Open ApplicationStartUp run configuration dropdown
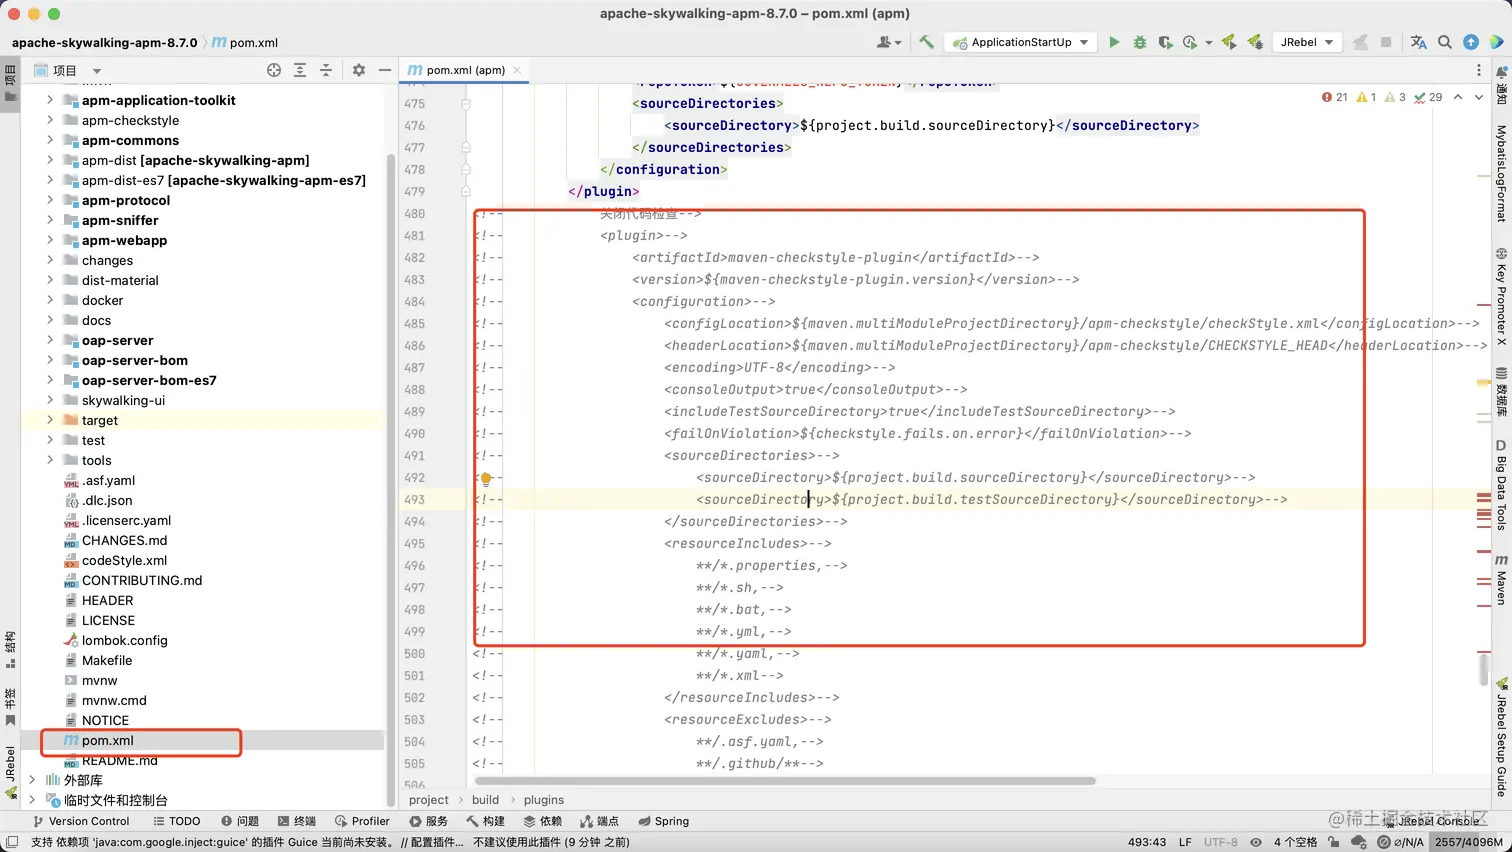The height and width of the screenshot is (852, 1512). (1020, 42)
